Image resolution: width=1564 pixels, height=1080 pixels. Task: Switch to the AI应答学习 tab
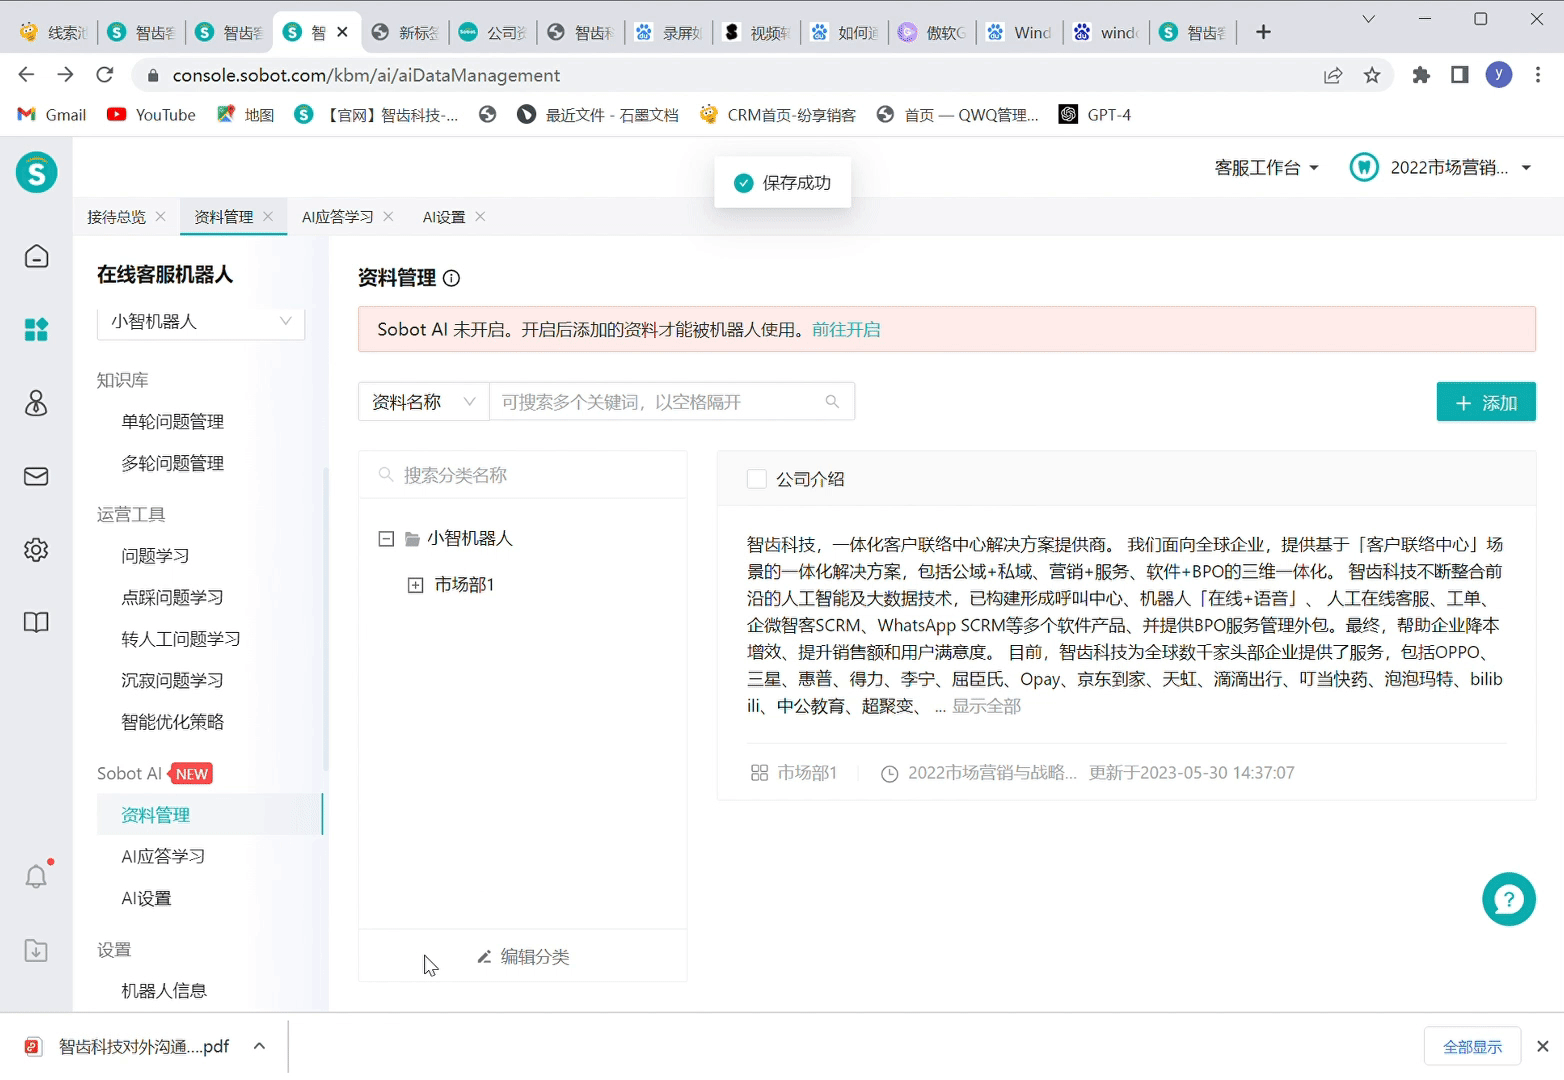(x=337, y=217)
